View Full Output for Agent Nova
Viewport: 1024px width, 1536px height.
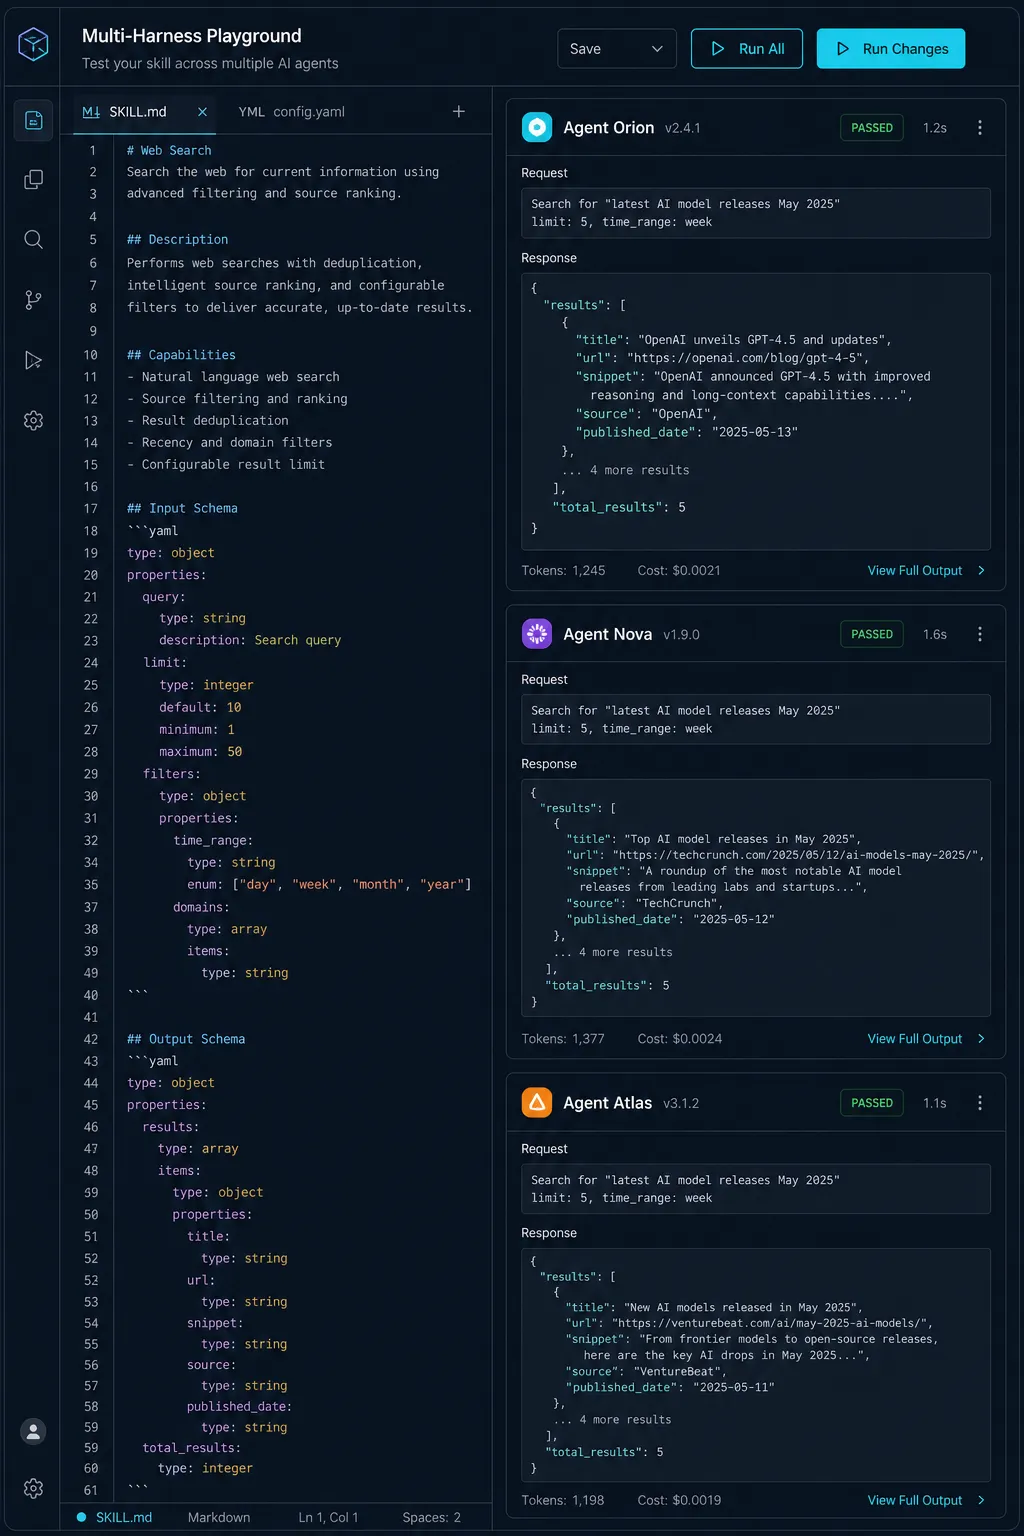click(926, 1039)
